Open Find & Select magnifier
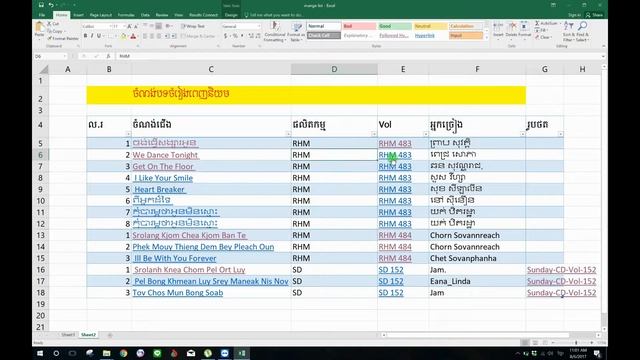This screenshot has width=640, height=360. [582, 32]
